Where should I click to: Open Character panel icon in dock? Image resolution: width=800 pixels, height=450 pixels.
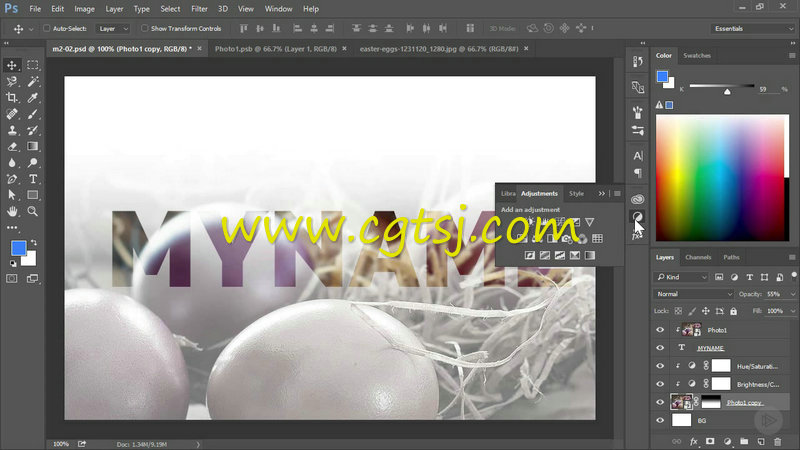tap(638, 156)
